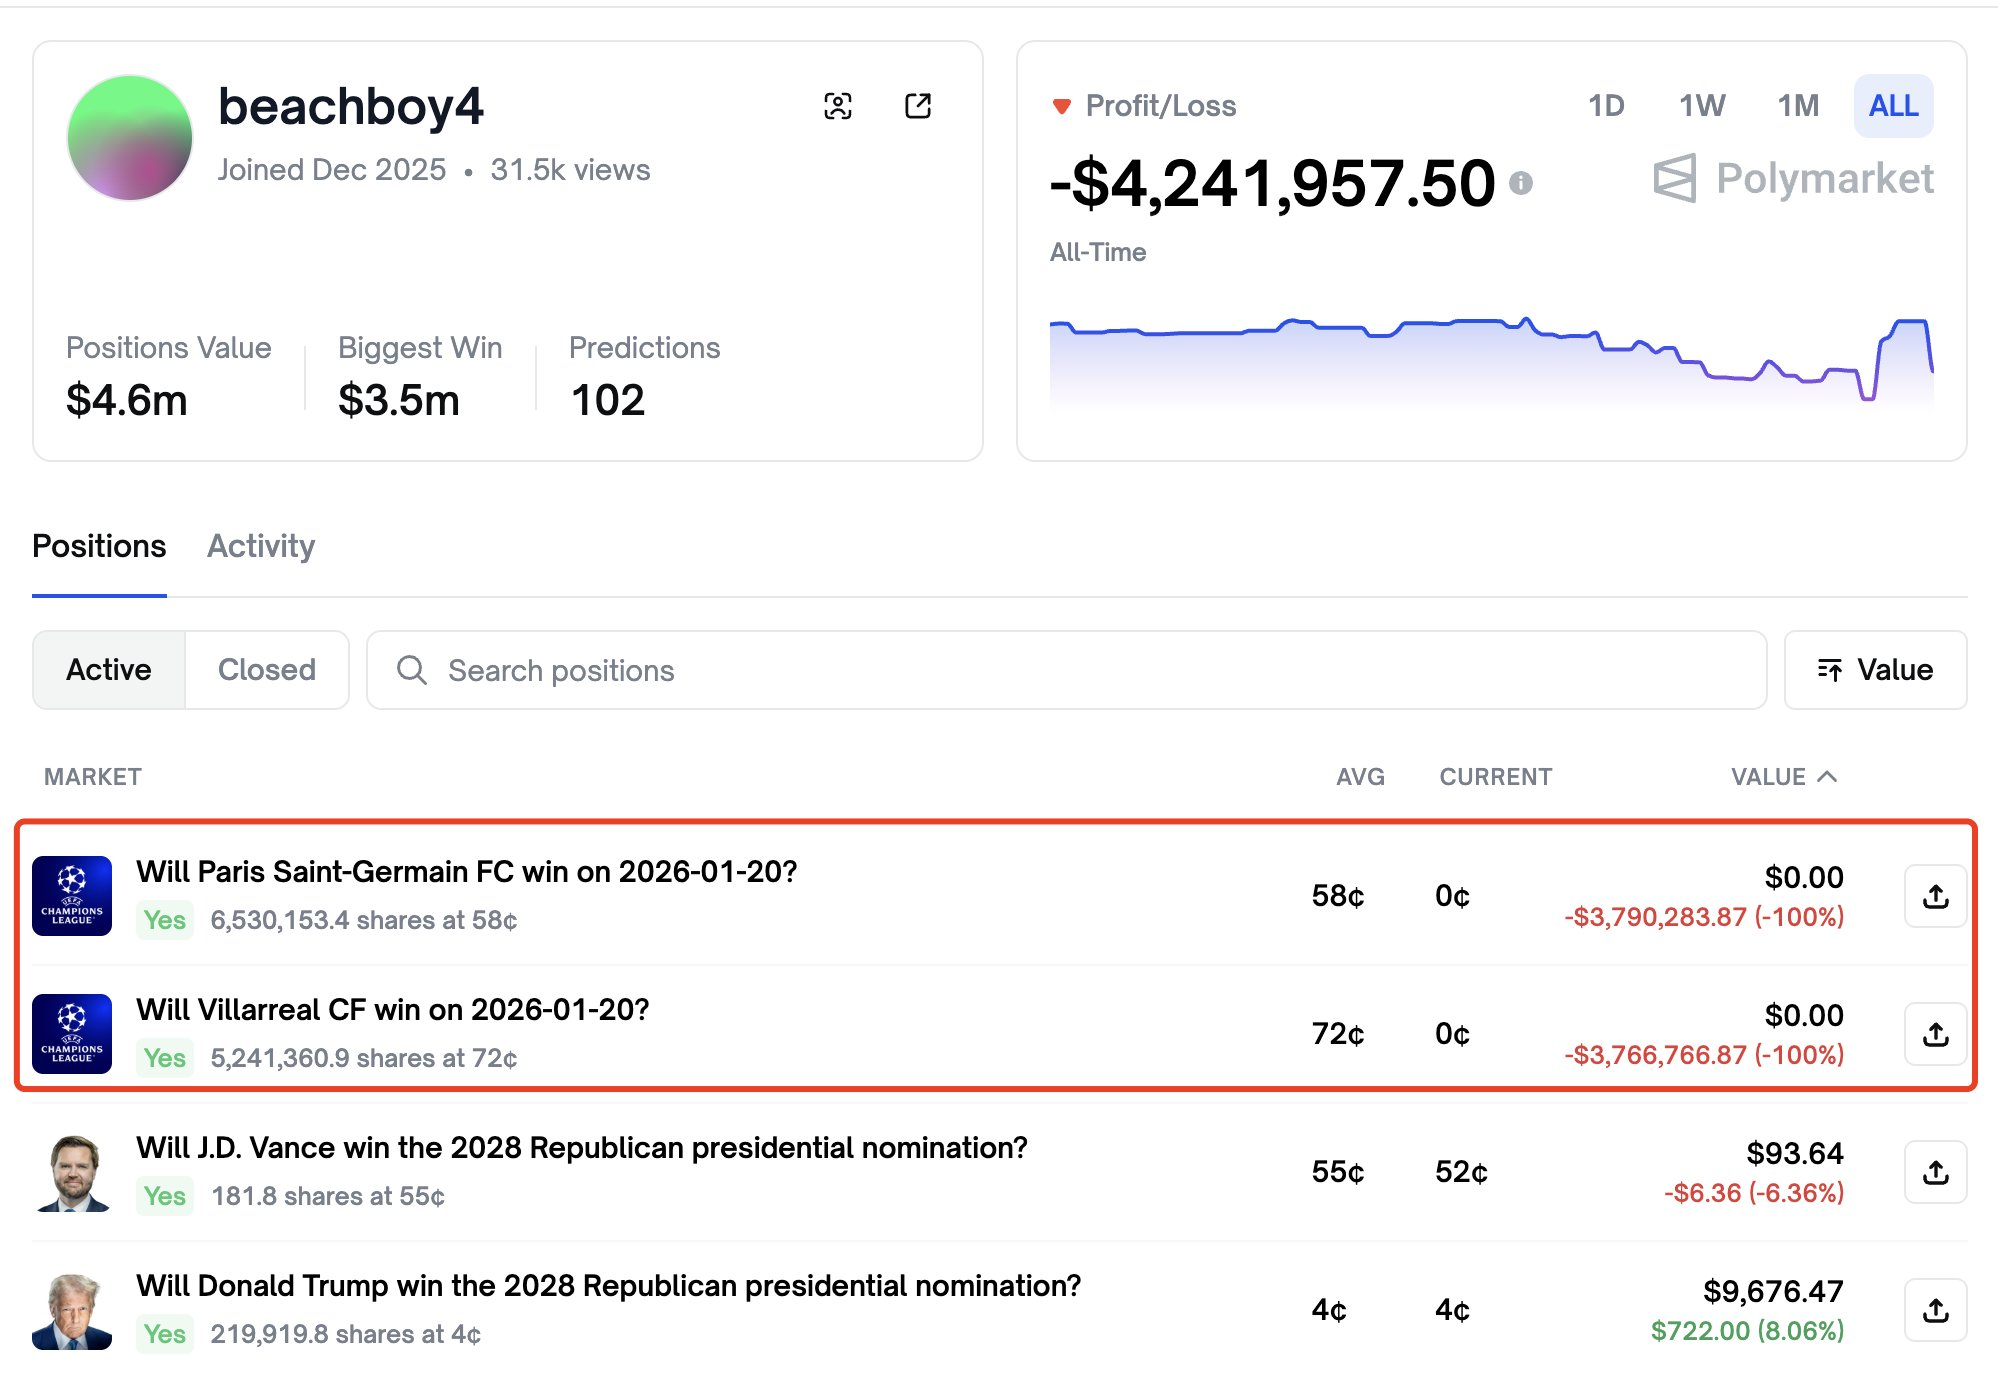
Task: Share the Villarreal CF position
Action: pyautogui.click(x=1935, y=1034)
